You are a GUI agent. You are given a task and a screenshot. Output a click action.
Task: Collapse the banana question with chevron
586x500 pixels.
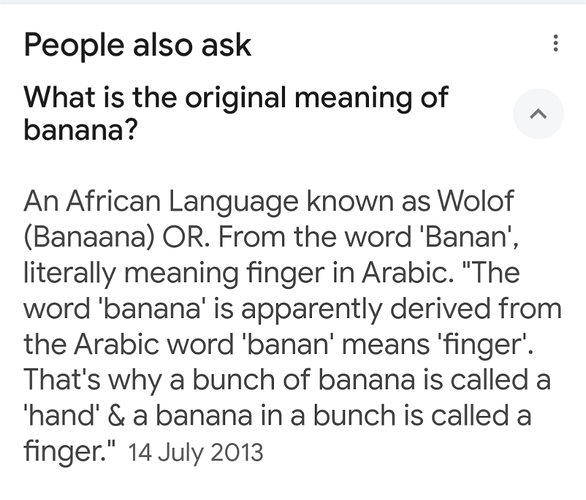point(538,114)
